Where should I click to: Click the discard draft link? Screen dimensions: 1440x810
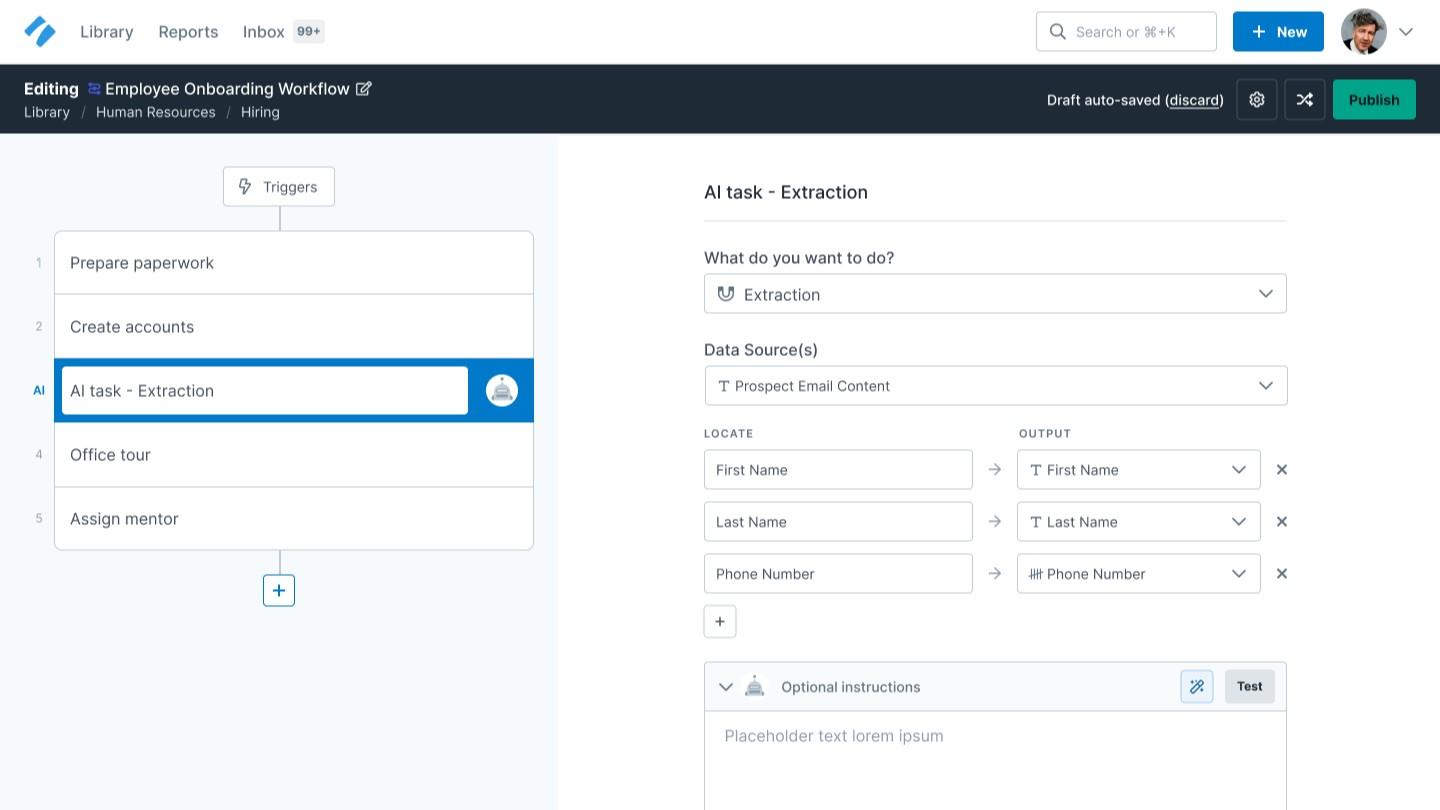pos(1194,100)
